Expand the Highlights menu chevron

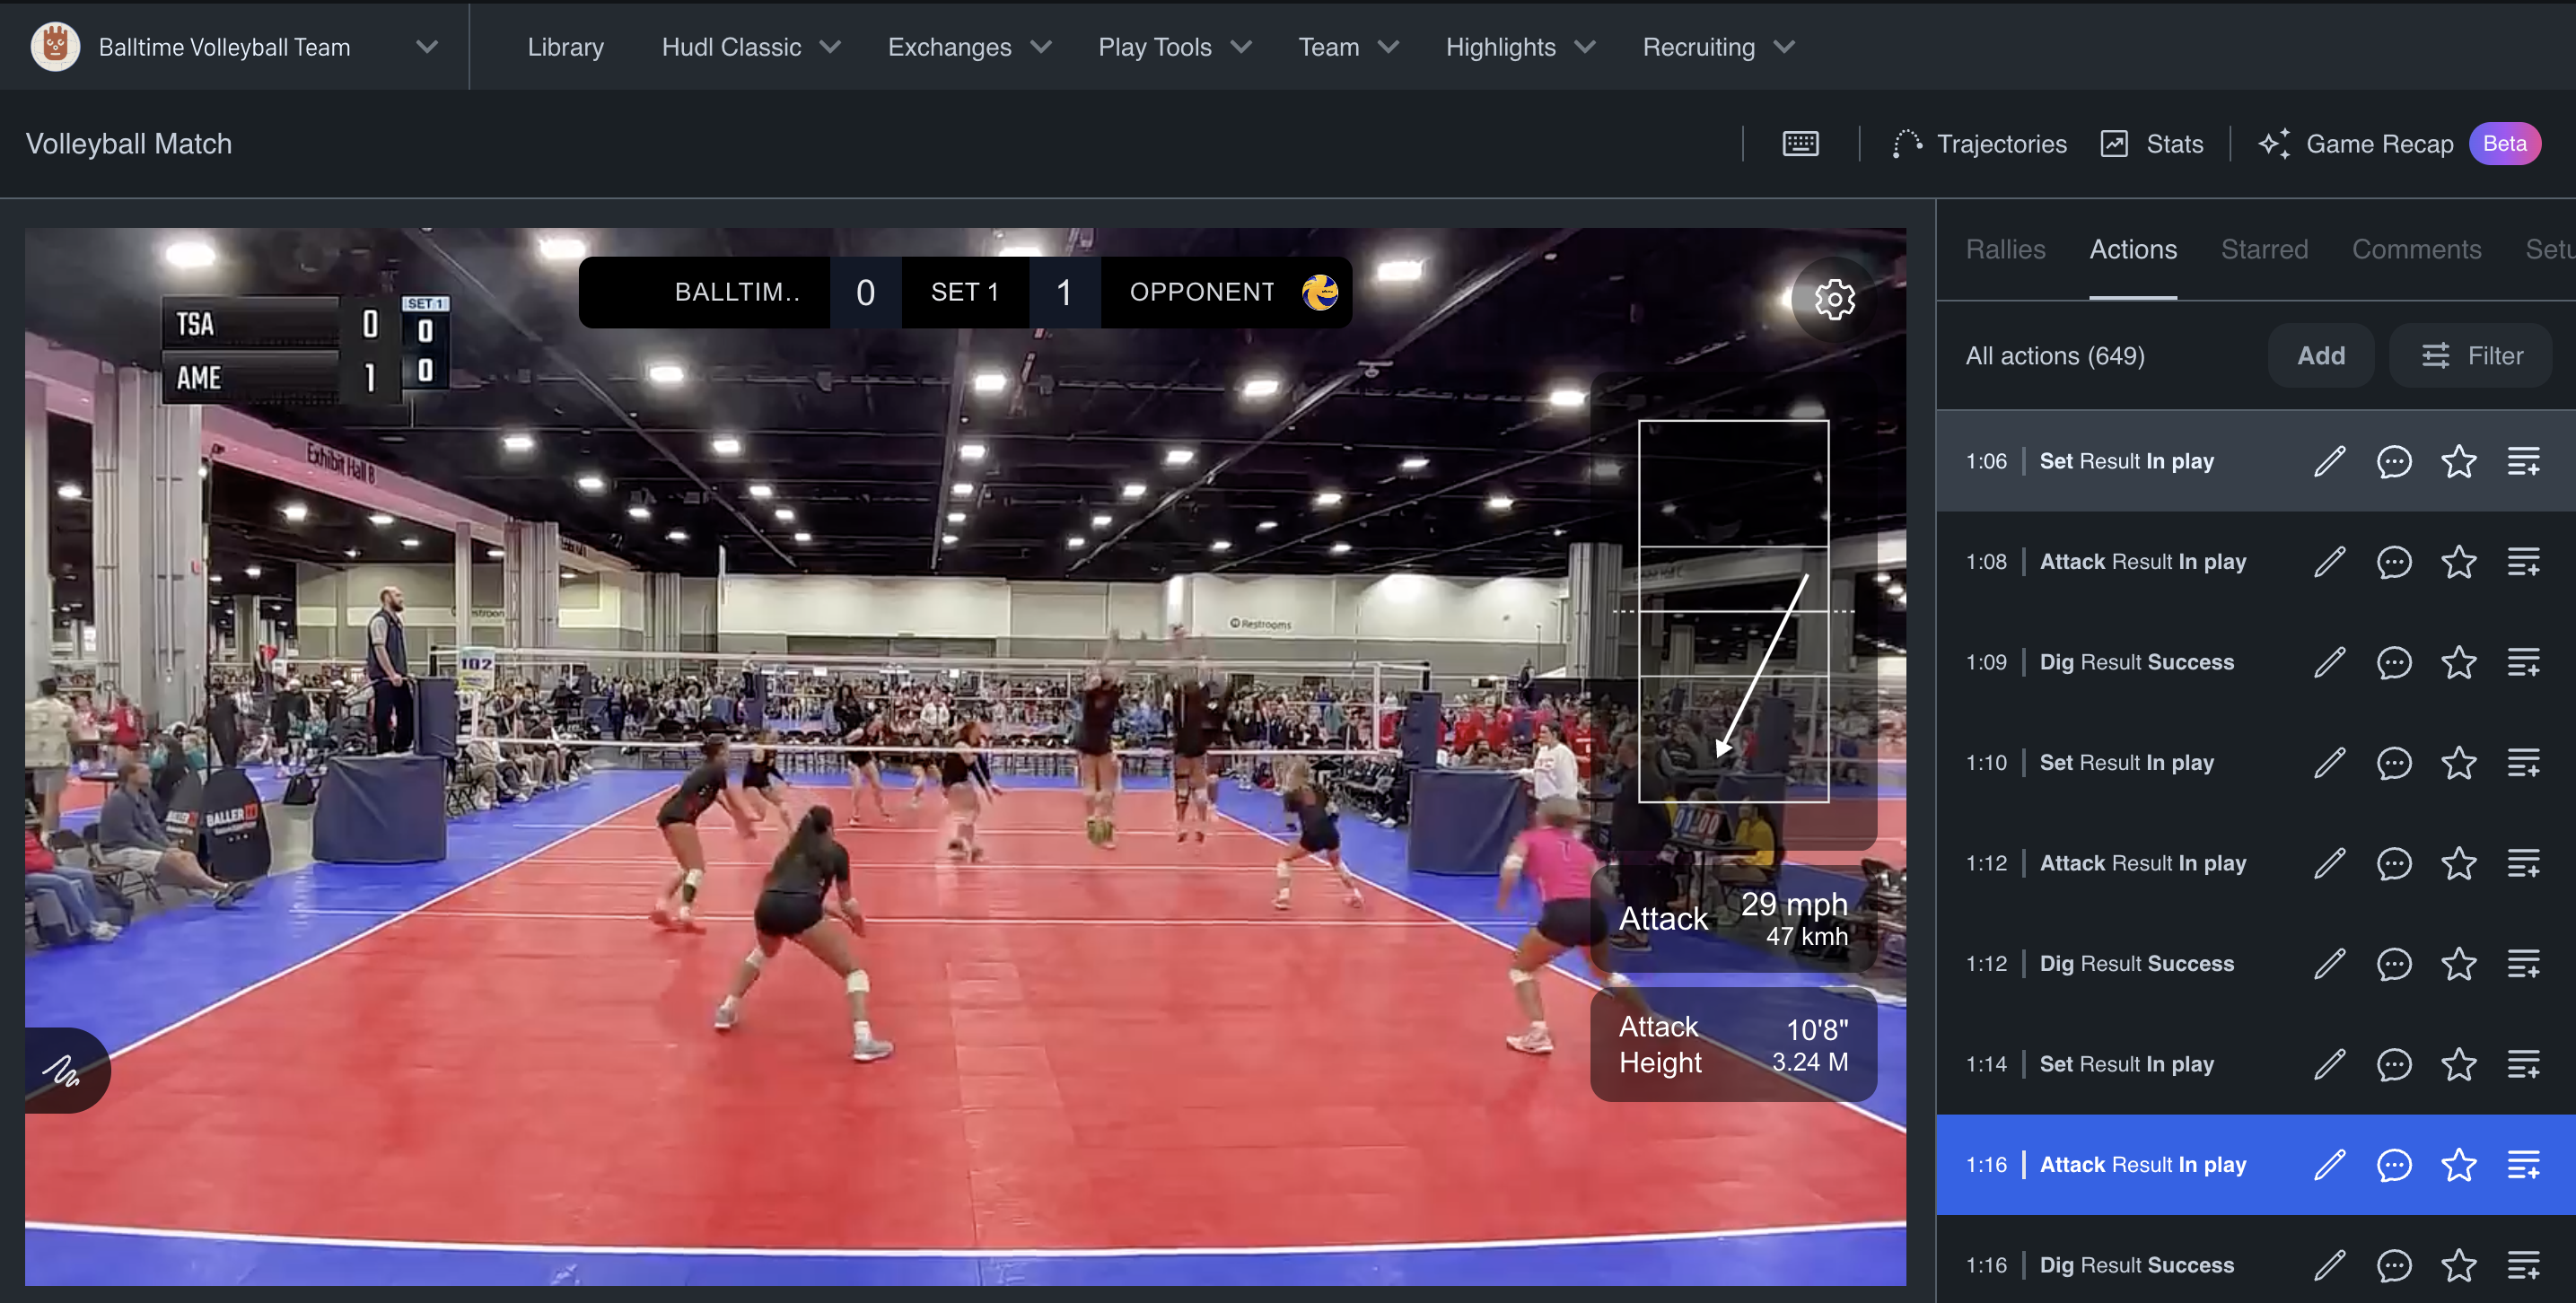[1584, 47]
